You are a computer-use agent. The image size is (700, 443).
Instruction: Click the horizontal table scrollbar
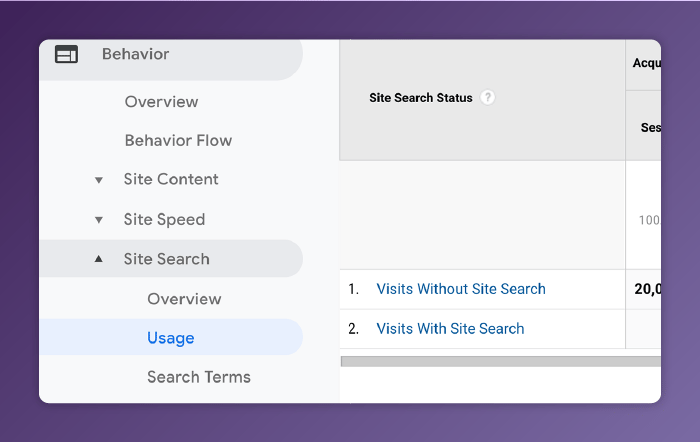coord(500,361)
